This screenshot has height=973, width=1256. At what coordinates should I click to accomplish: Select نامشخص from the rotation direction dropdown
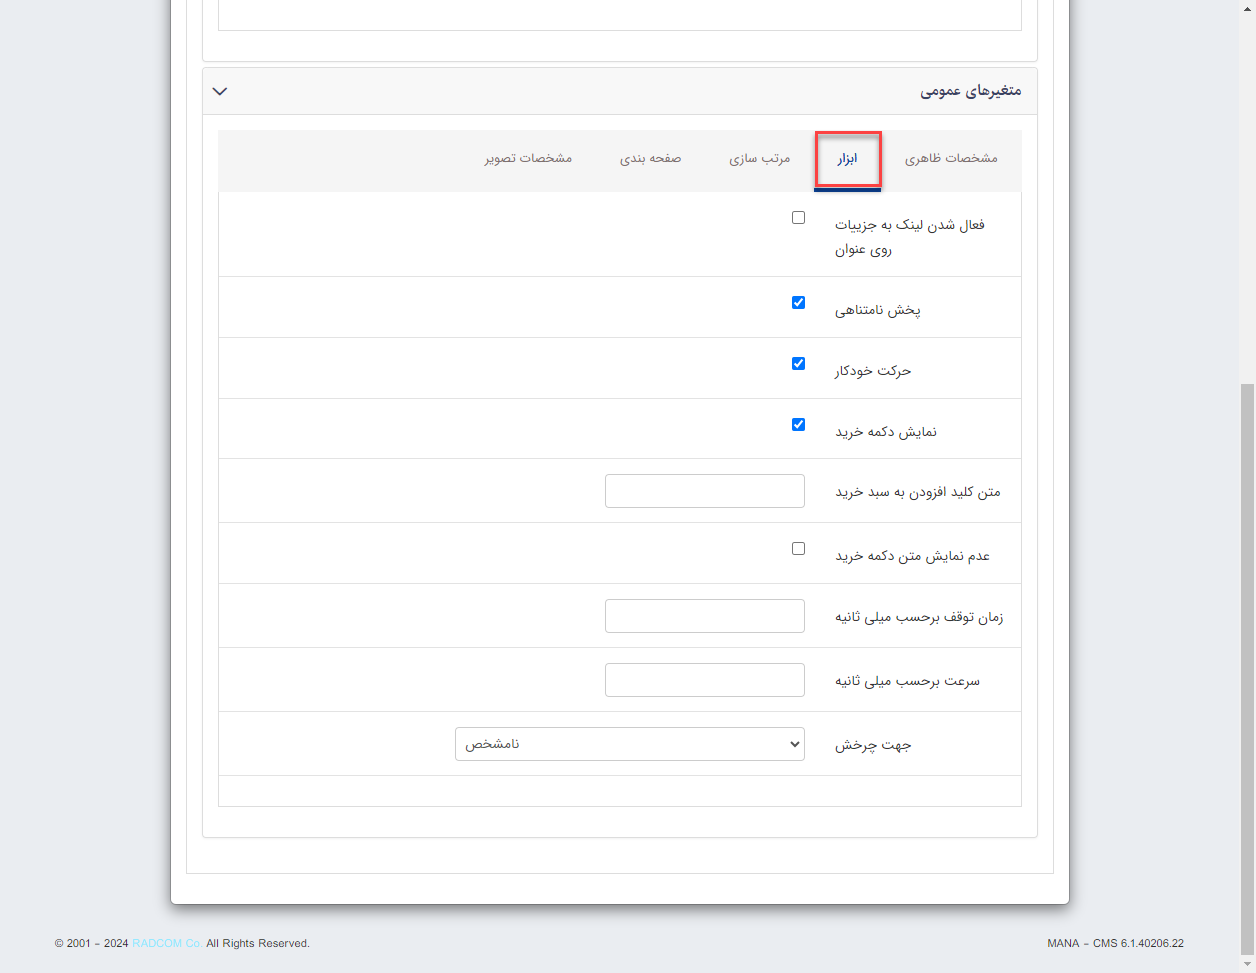tap(629, 743)
